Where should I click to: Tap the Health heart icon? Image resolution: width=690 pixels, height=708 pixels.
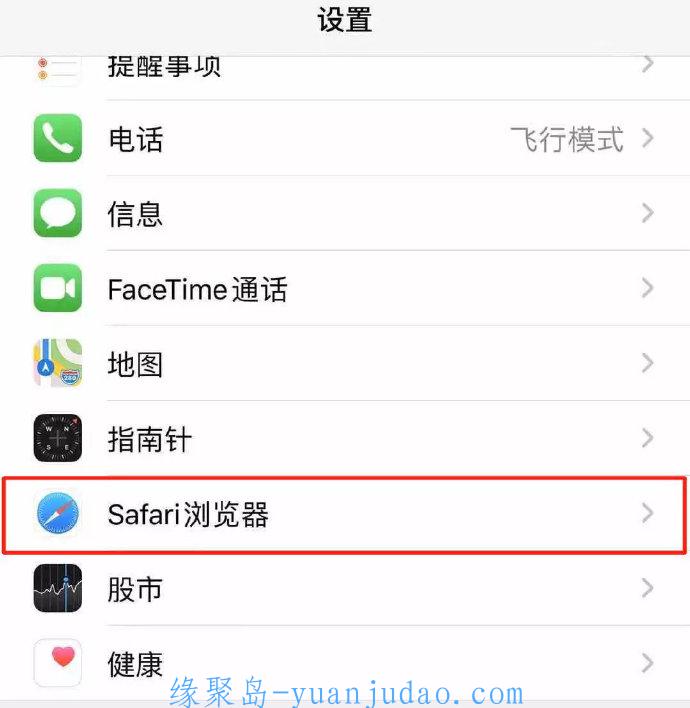[58, 663]
